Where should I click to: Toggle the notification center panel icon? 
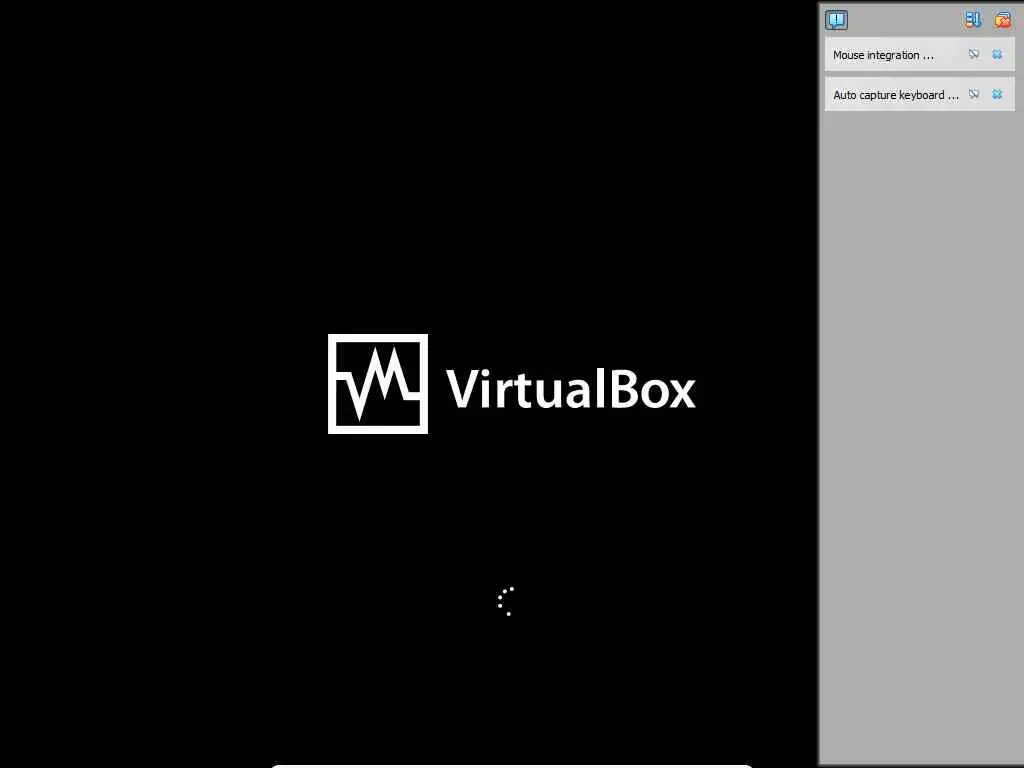(836, 20)
